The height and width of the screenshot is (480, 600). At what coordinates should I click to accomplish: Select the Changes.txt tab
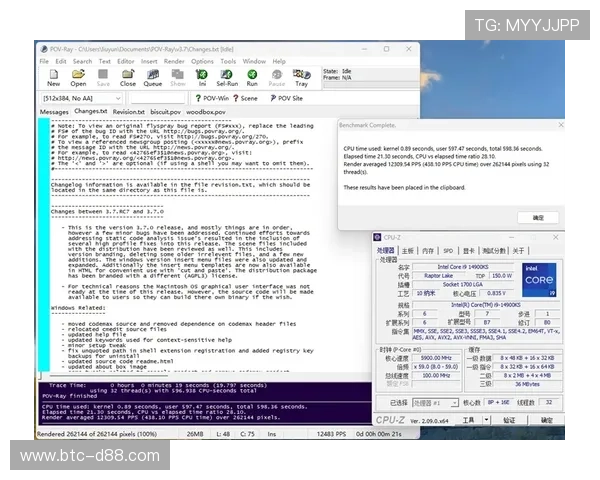[x=91, y=111]
